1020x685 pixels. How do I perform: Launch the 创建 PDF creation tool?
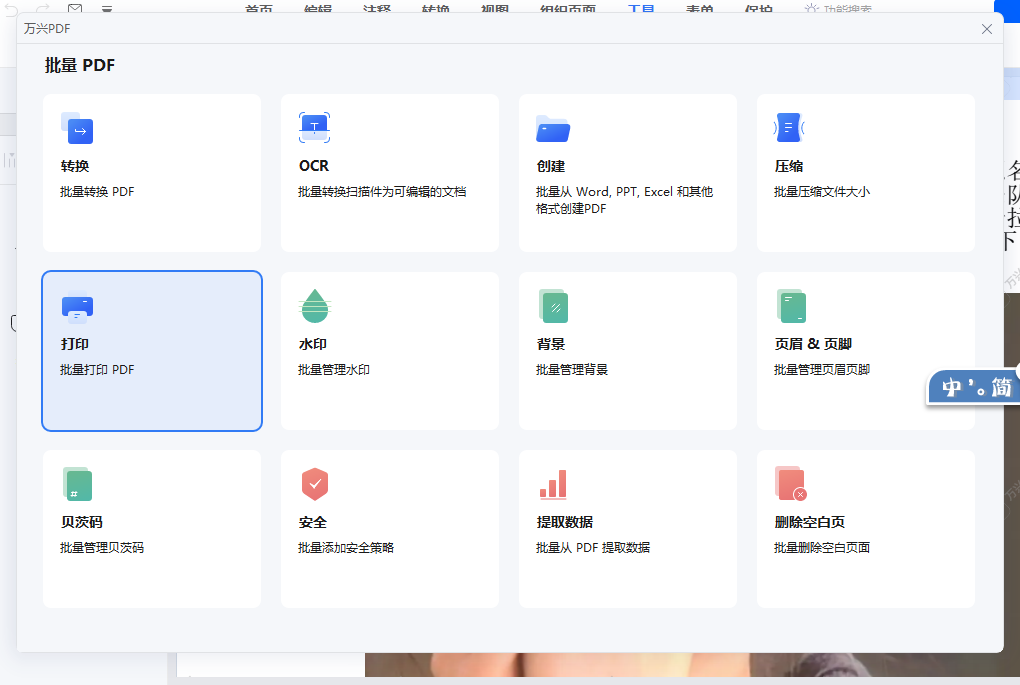(627, 173)
